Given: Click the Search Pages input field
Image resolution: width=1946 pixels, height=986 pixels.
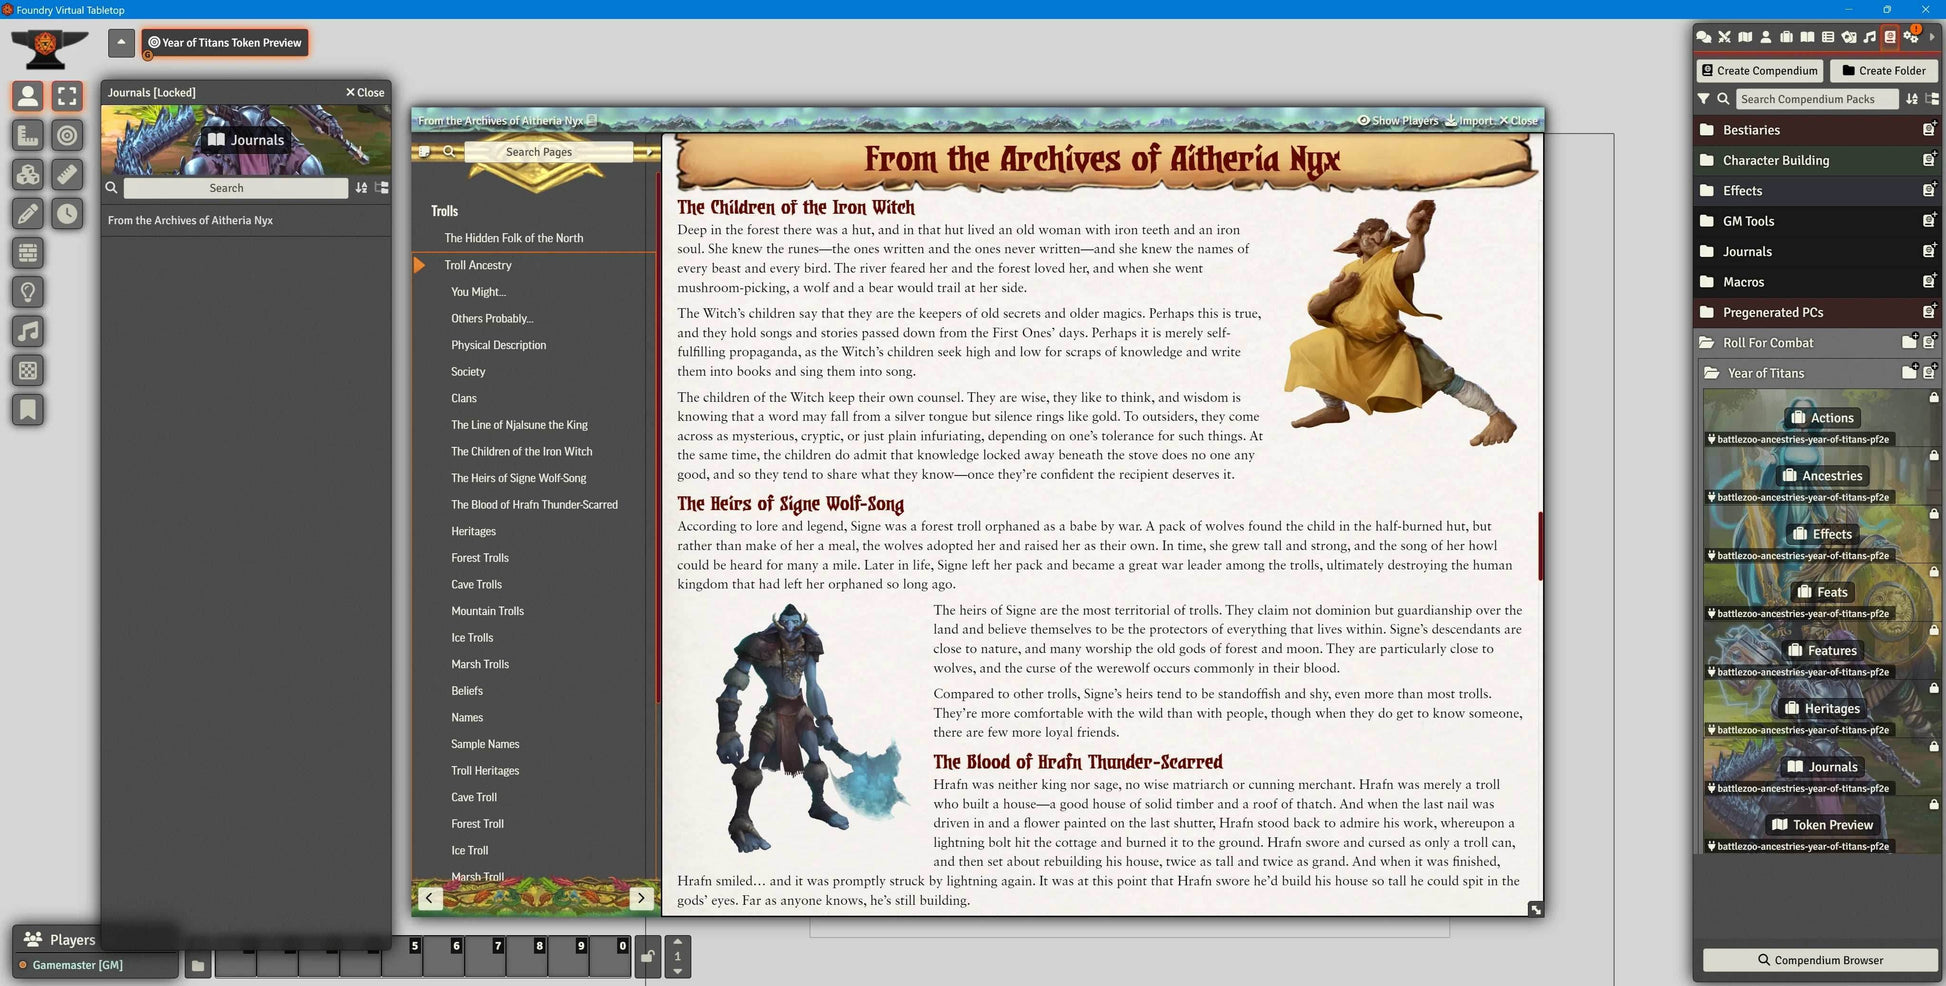Looking at the screenshot, I should 537,151.
